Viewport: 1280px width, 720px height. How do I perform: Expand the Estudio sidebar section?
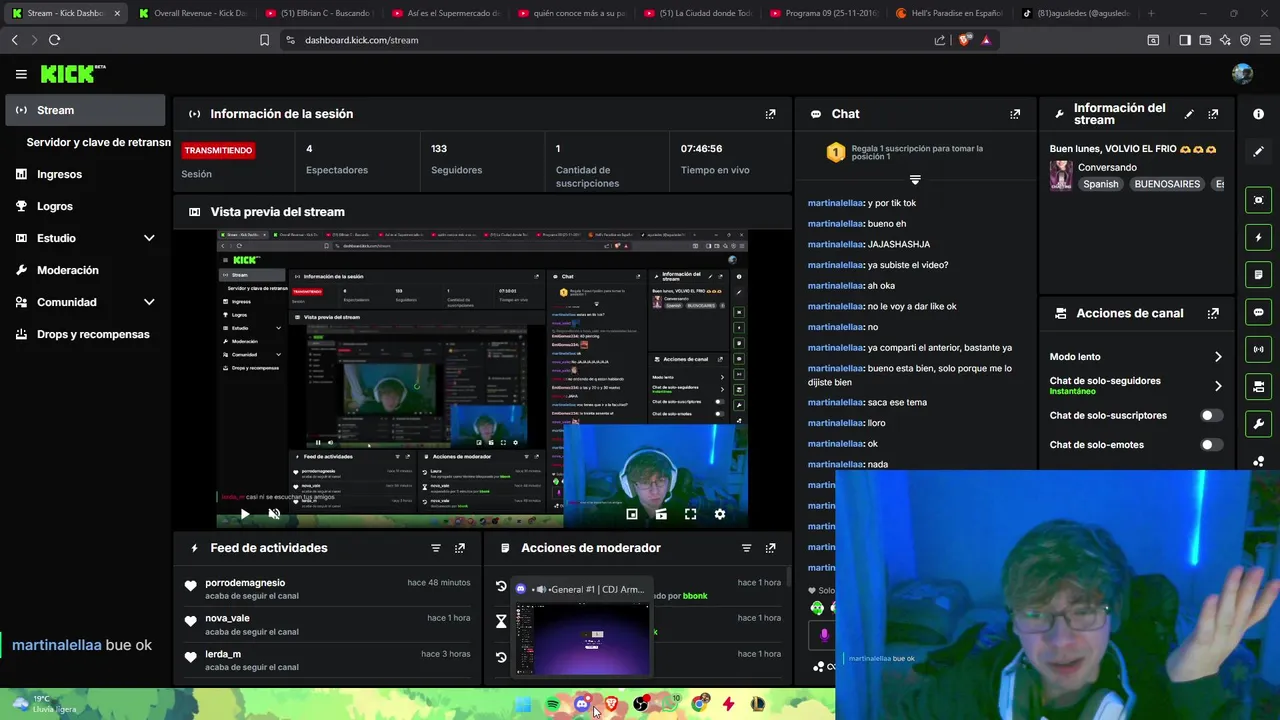point(149,238)
